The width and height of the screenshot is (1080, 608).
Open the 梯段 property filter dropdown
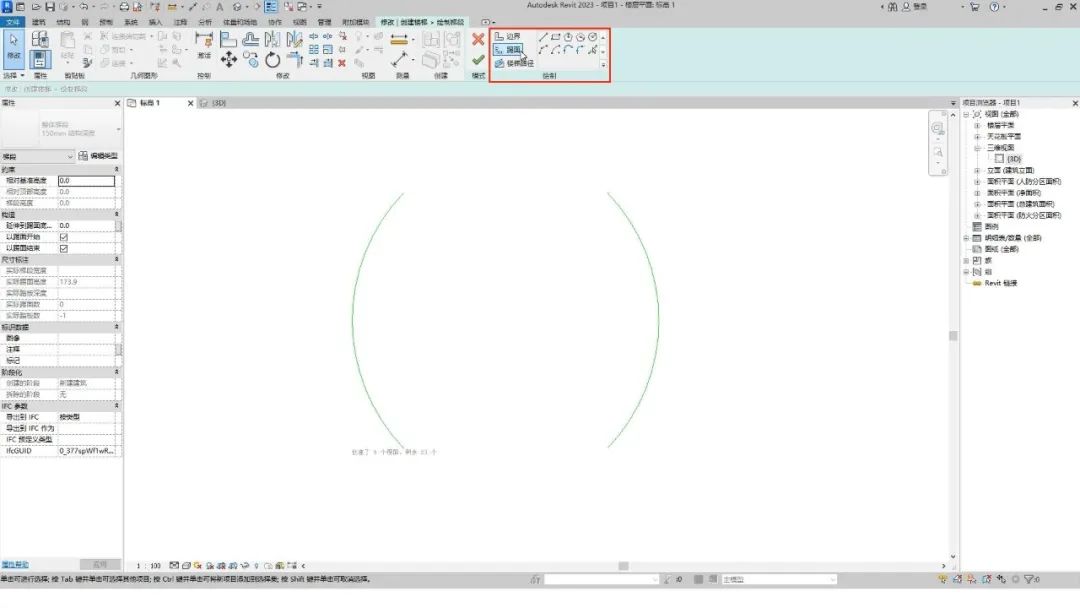click(x=37, y=156)
